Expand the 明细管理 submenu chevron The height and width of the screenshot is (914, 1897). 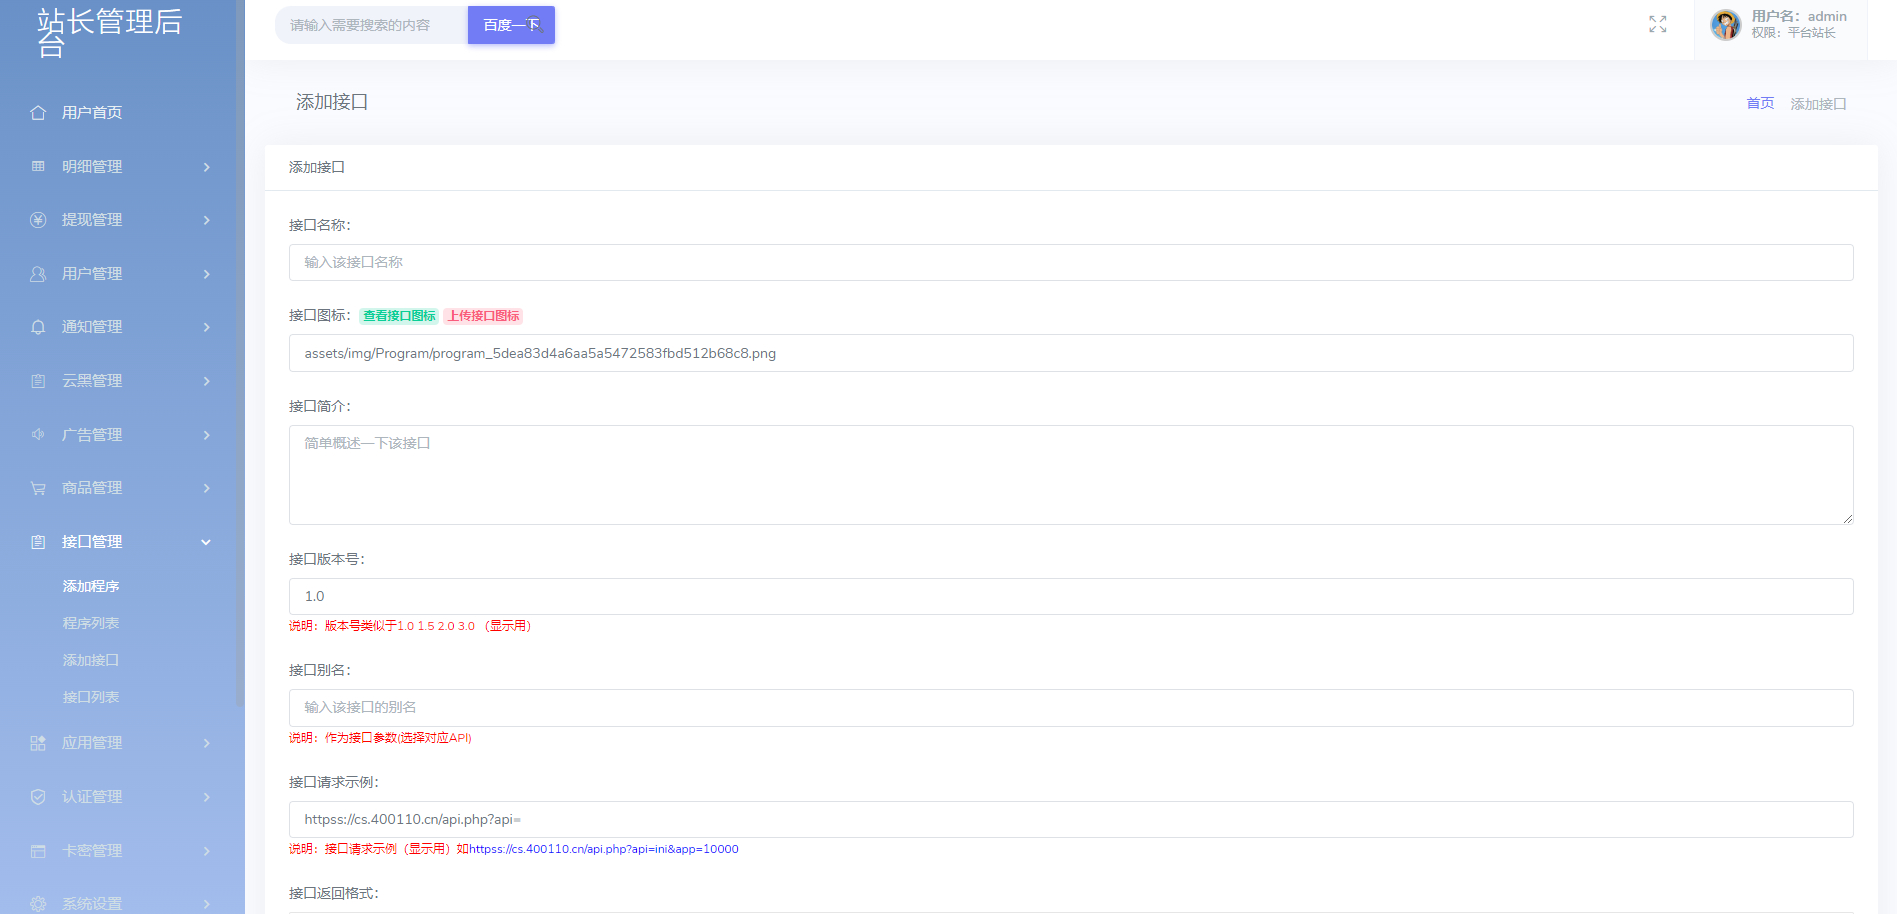(x=206, y=167)
